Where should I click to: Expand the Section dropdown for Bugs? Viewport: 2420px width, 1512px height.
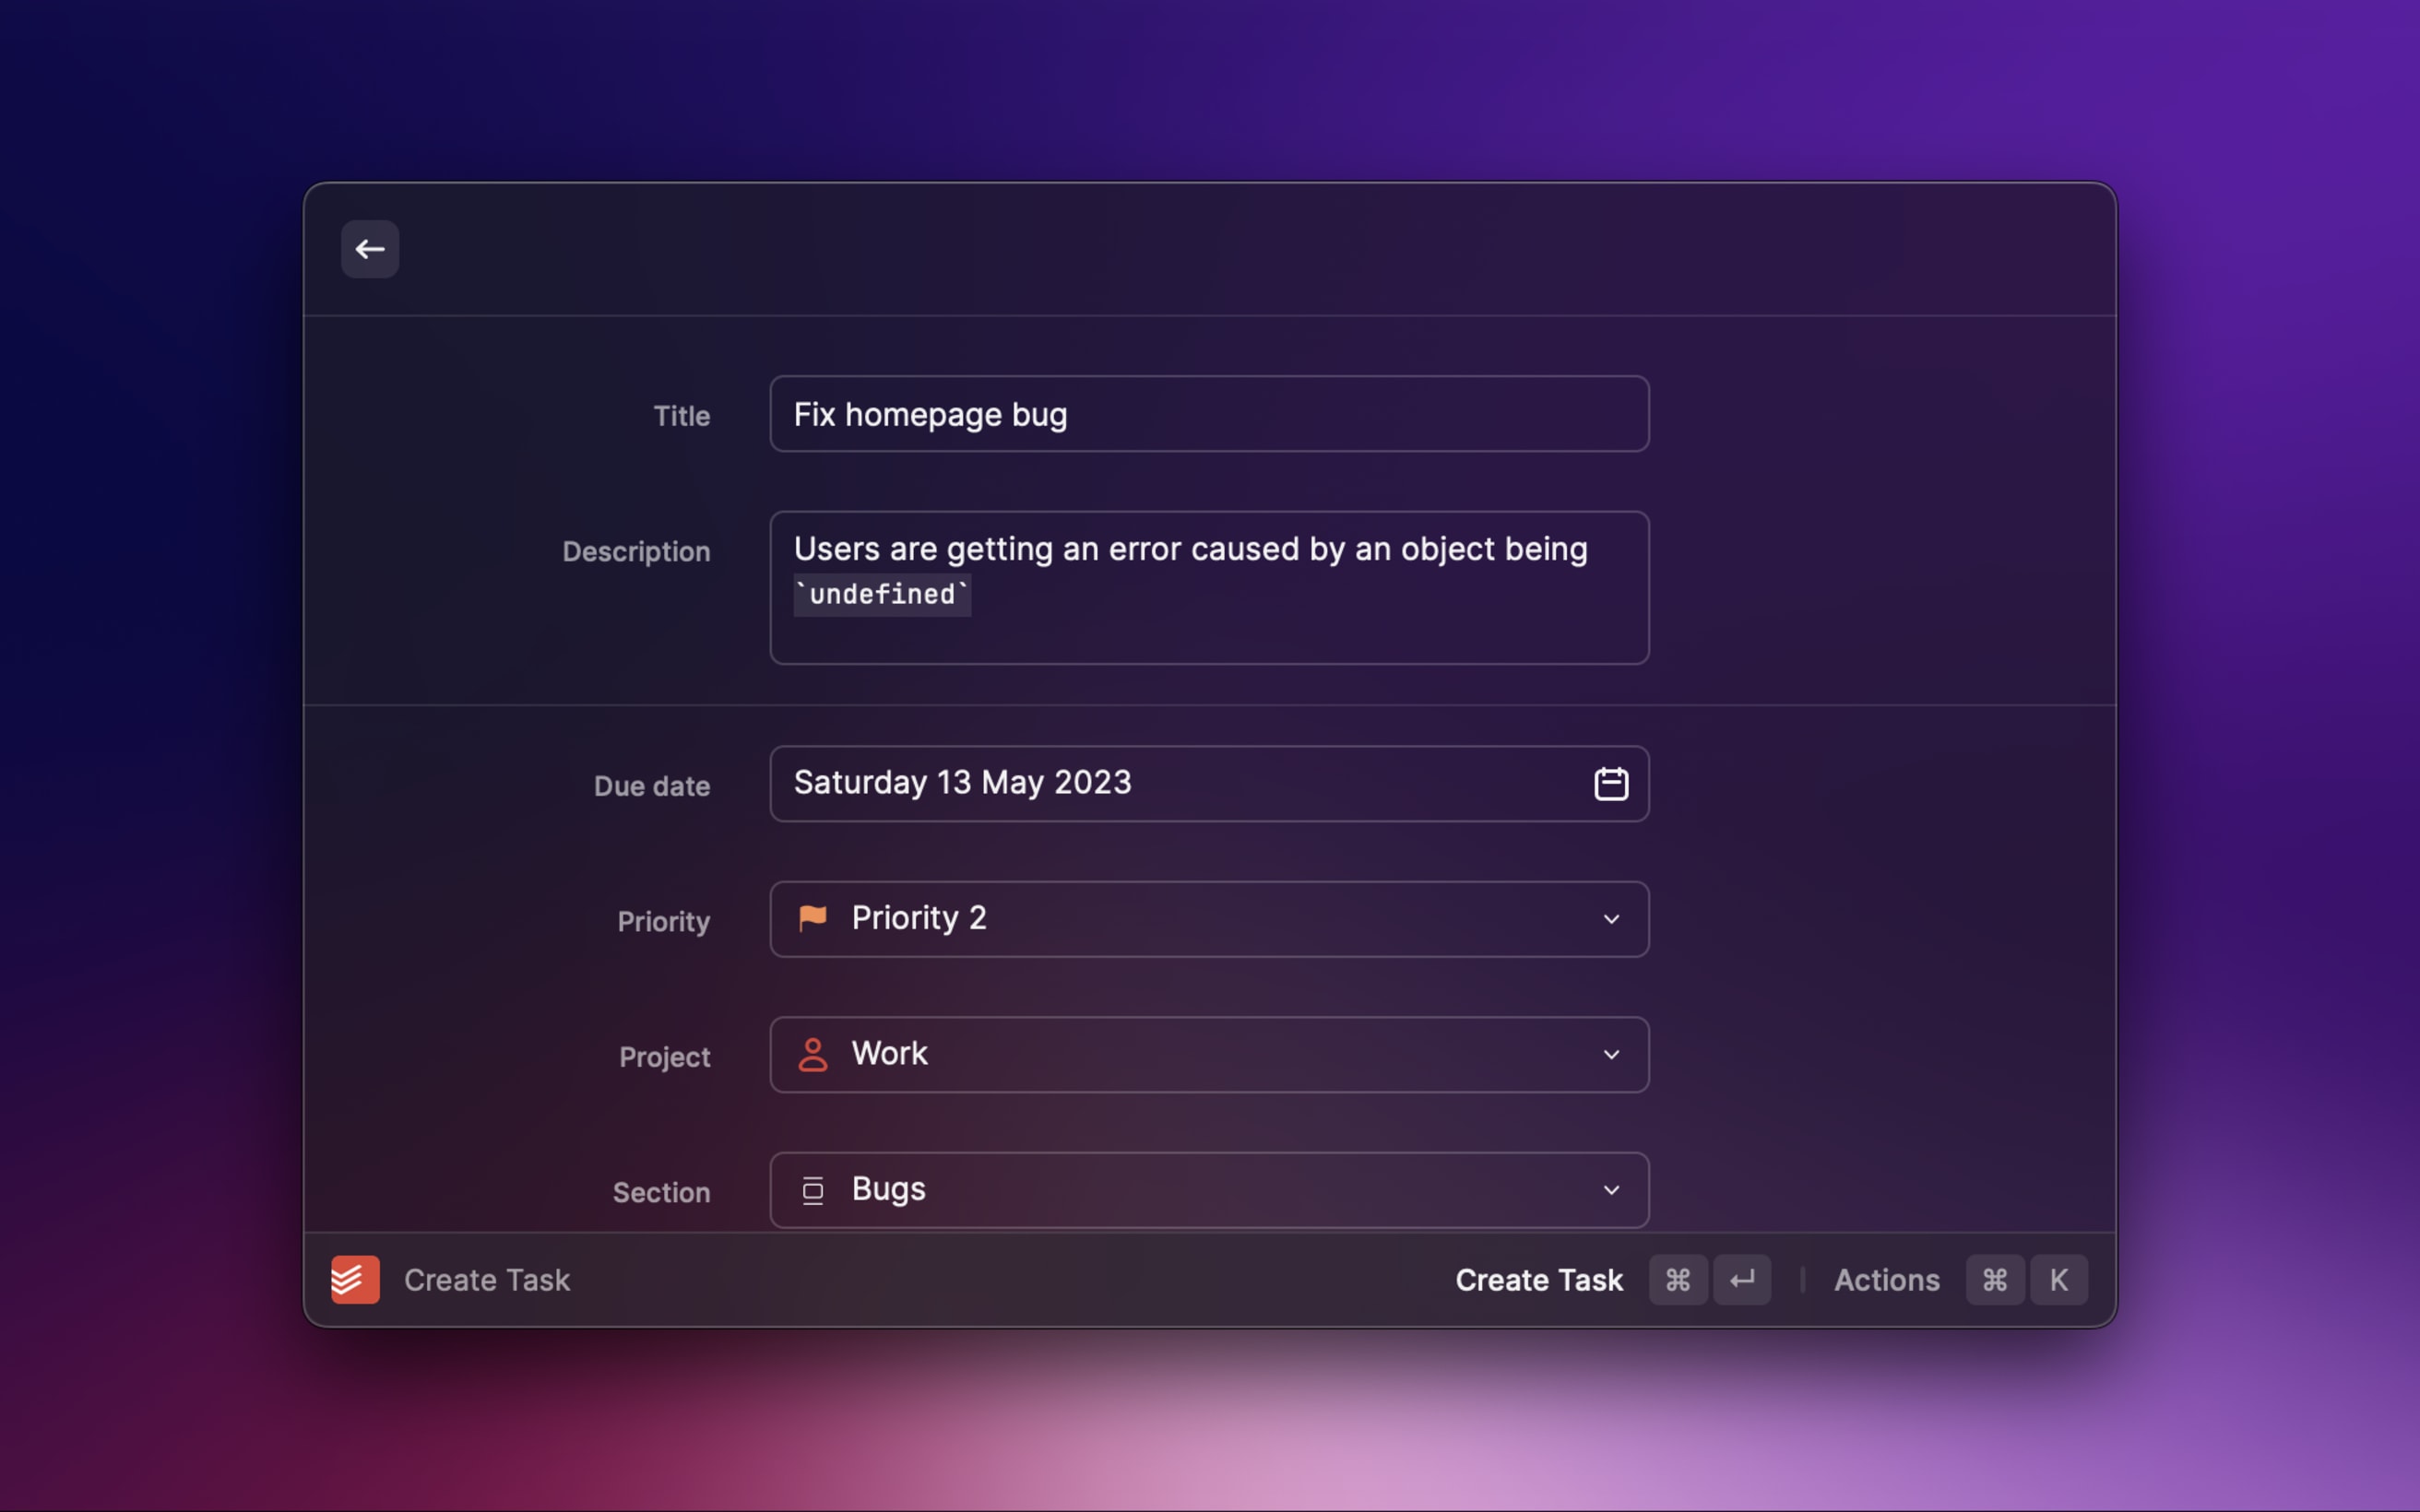pos(1611,1189)
